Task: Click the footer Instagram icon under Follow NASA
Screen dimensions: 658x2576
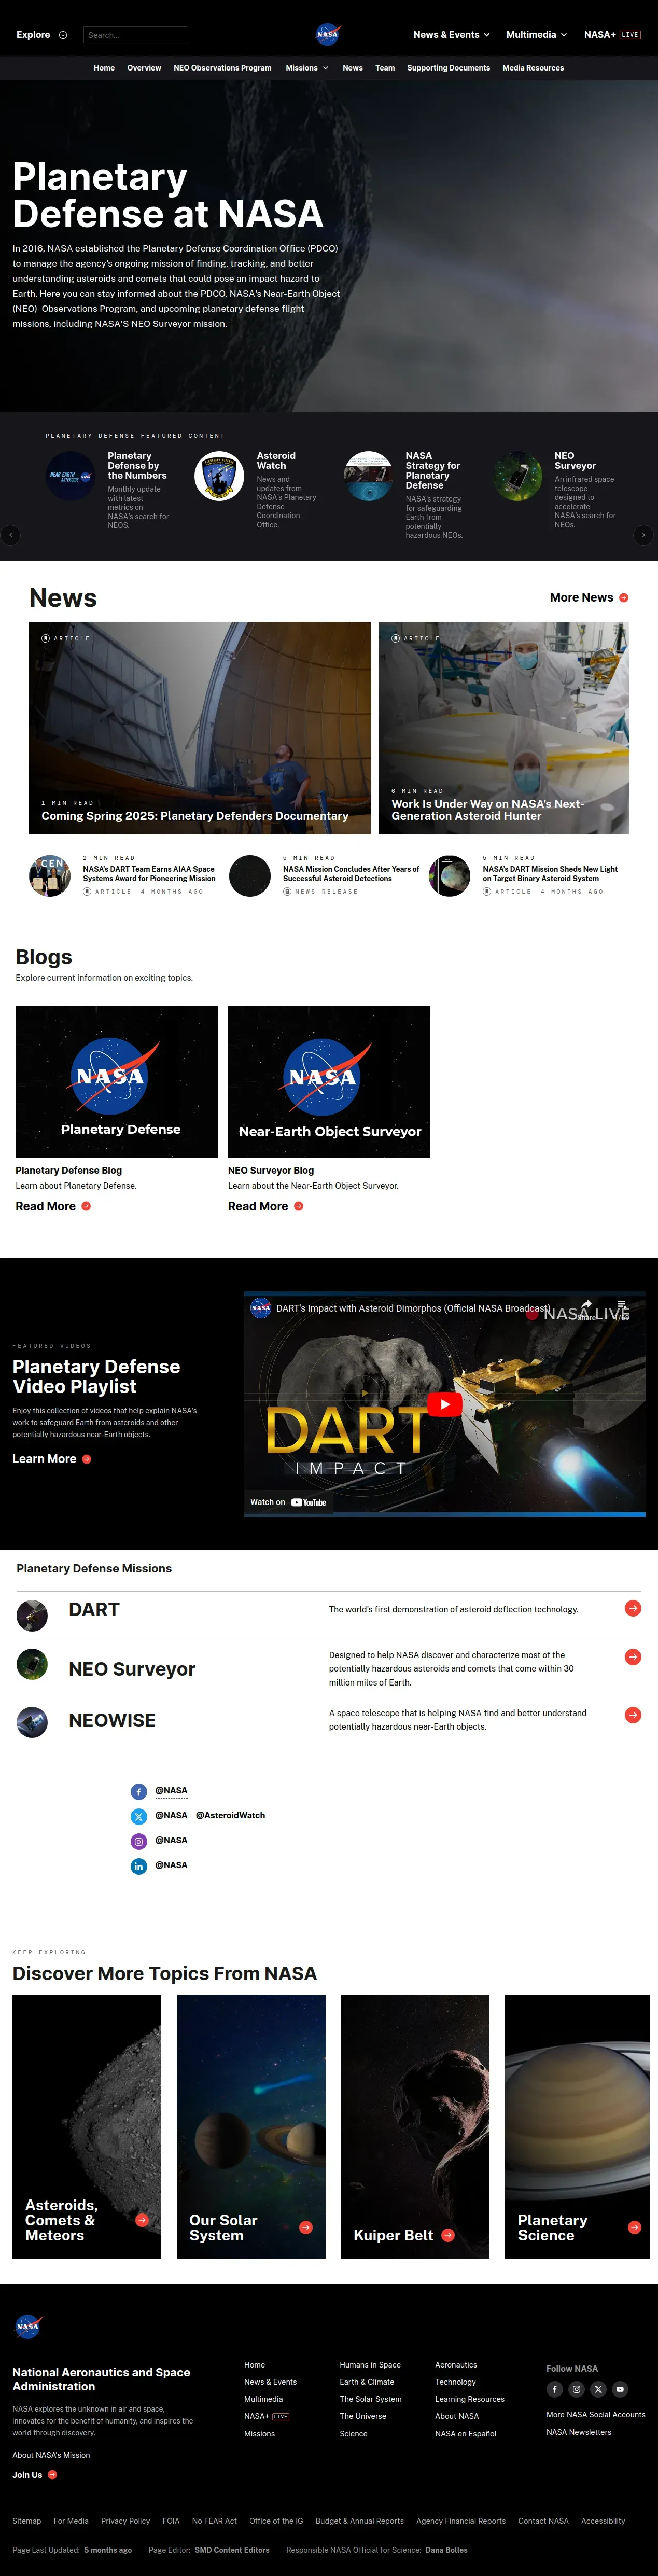Action: 577,2389
